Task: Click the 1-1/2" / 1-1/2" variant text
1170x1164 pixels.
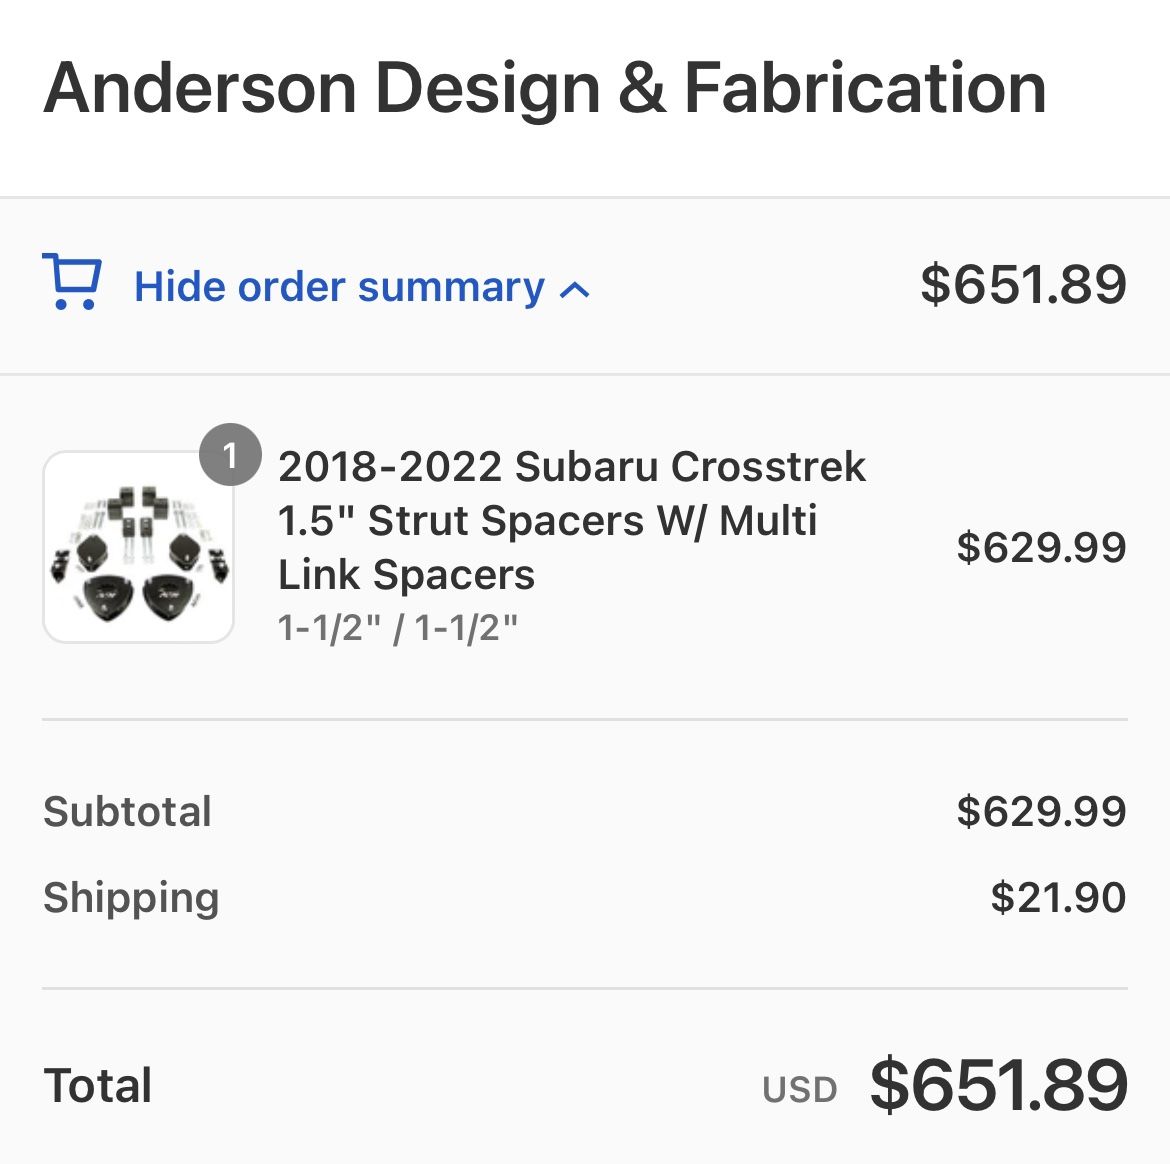Action: 398,628
